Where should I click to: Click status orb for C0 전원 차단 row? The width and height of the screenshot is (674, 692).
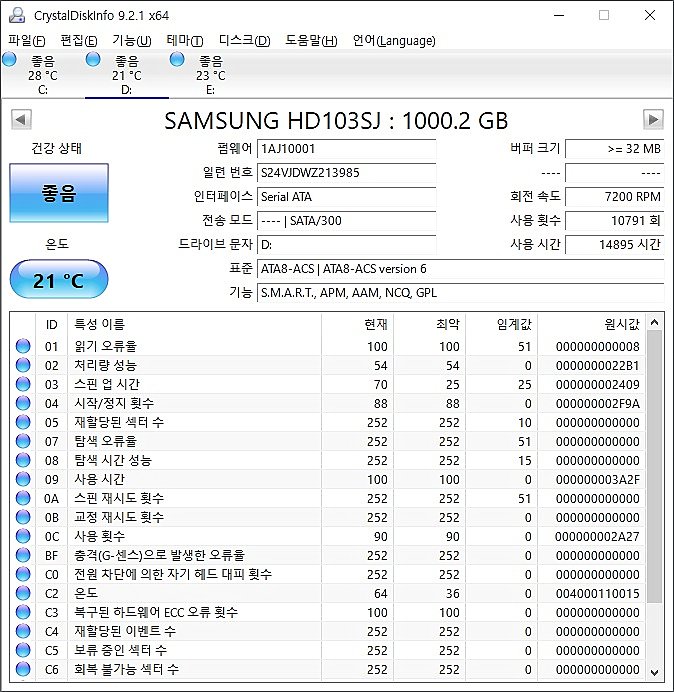click(x=23, y=574)
